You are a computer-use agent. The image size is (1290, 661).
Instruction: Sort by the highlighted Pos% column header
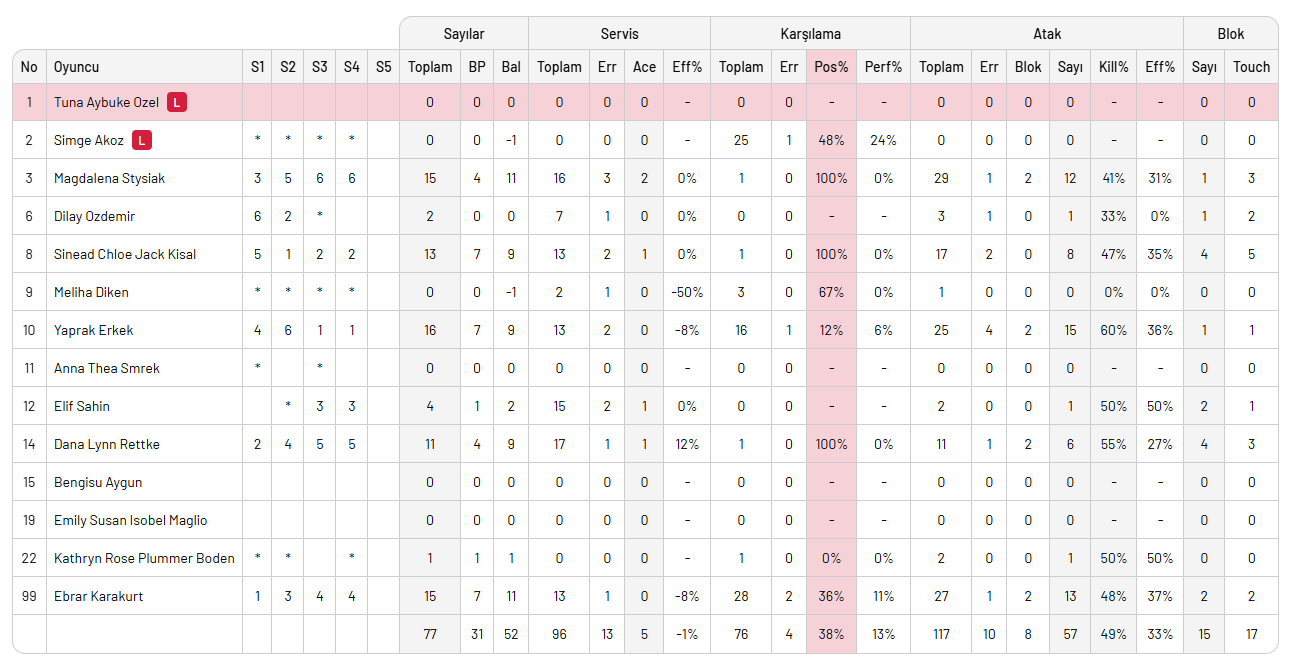coord(831,67)
